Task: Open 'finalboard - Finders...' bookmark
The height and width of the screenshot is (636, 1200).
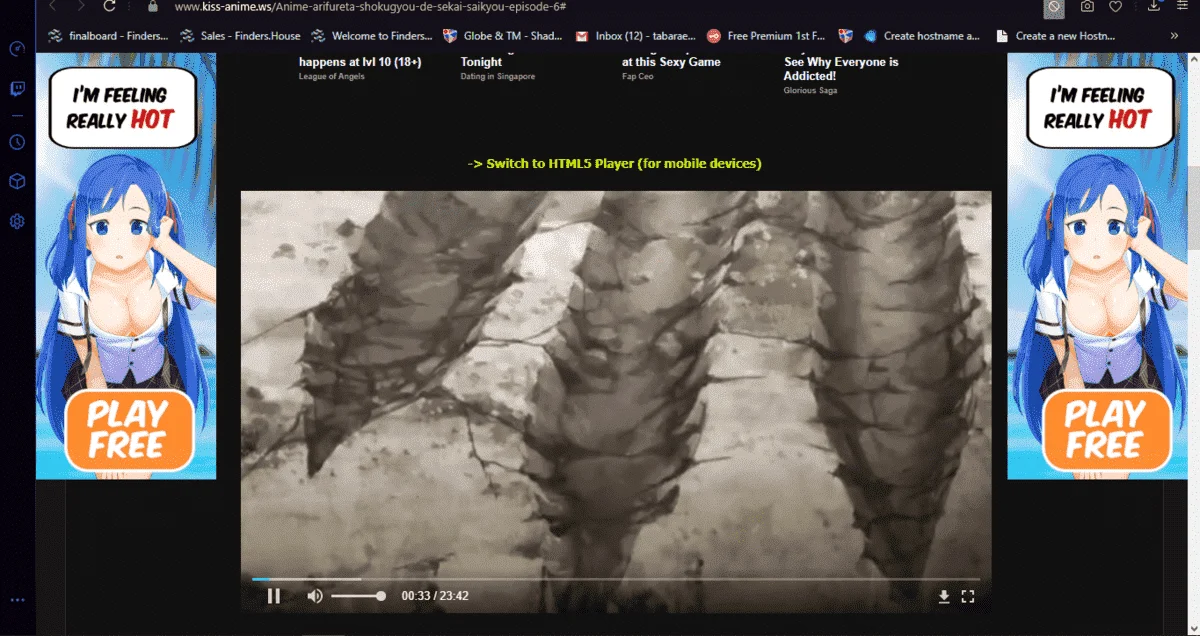Action: [109, 36]
